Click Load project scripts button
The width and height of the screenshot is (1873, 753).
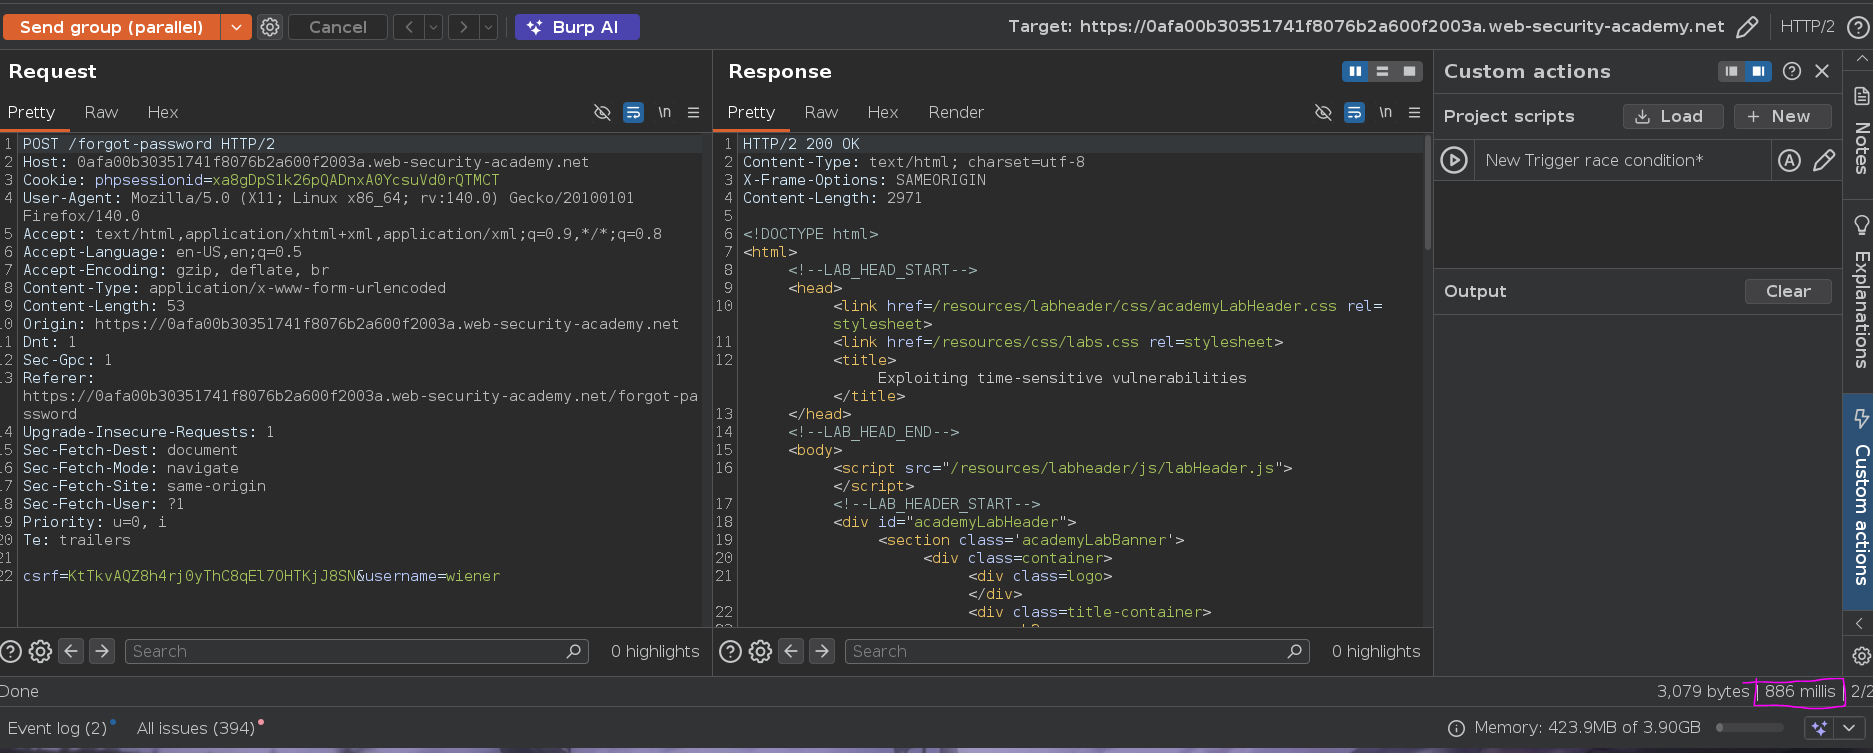(x=1673, y=116)
